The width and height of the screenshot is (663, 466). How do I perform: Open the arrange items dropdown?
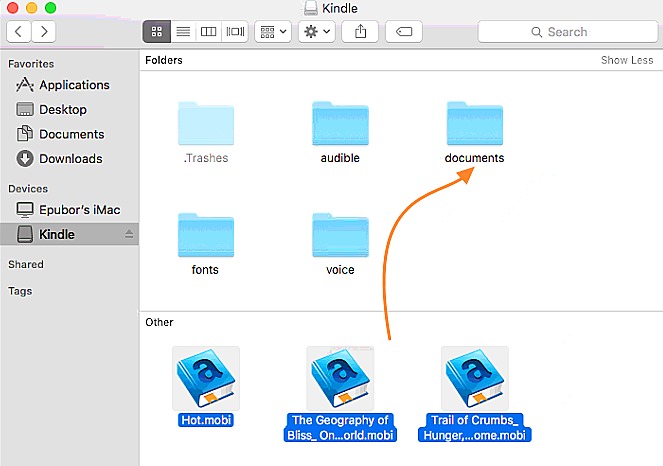(273, 32)
